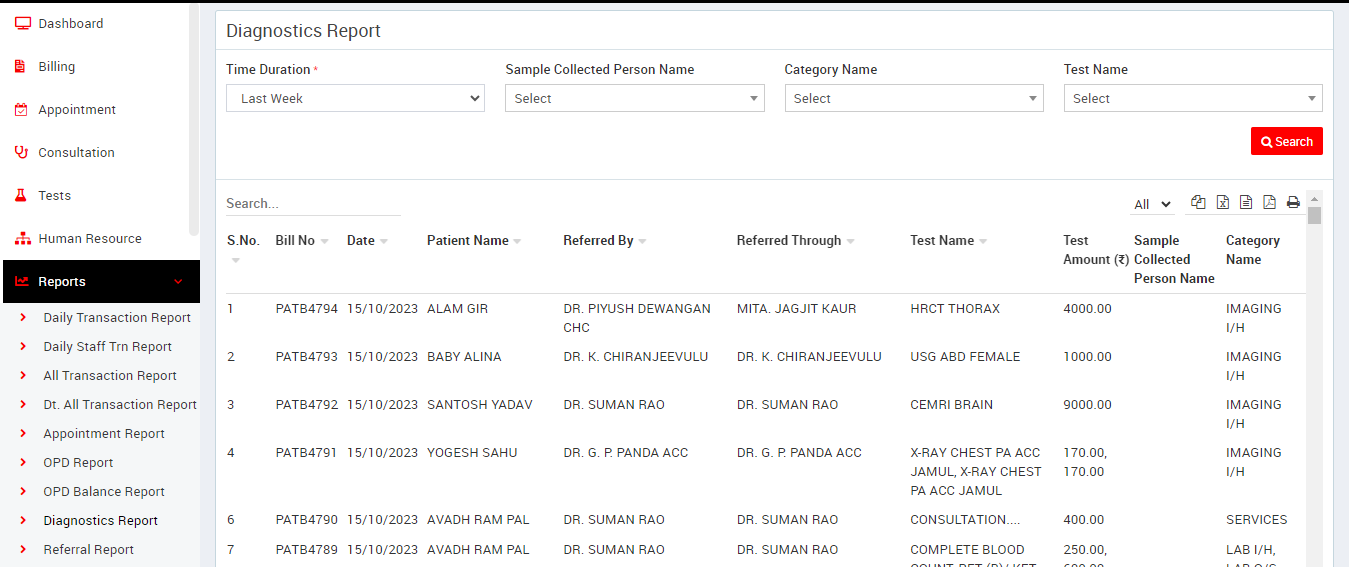Open Sample Collected Person Name dropdown
Image resolution: width=1349 pixels, height=567 pixels.
[x=634, y=98]
